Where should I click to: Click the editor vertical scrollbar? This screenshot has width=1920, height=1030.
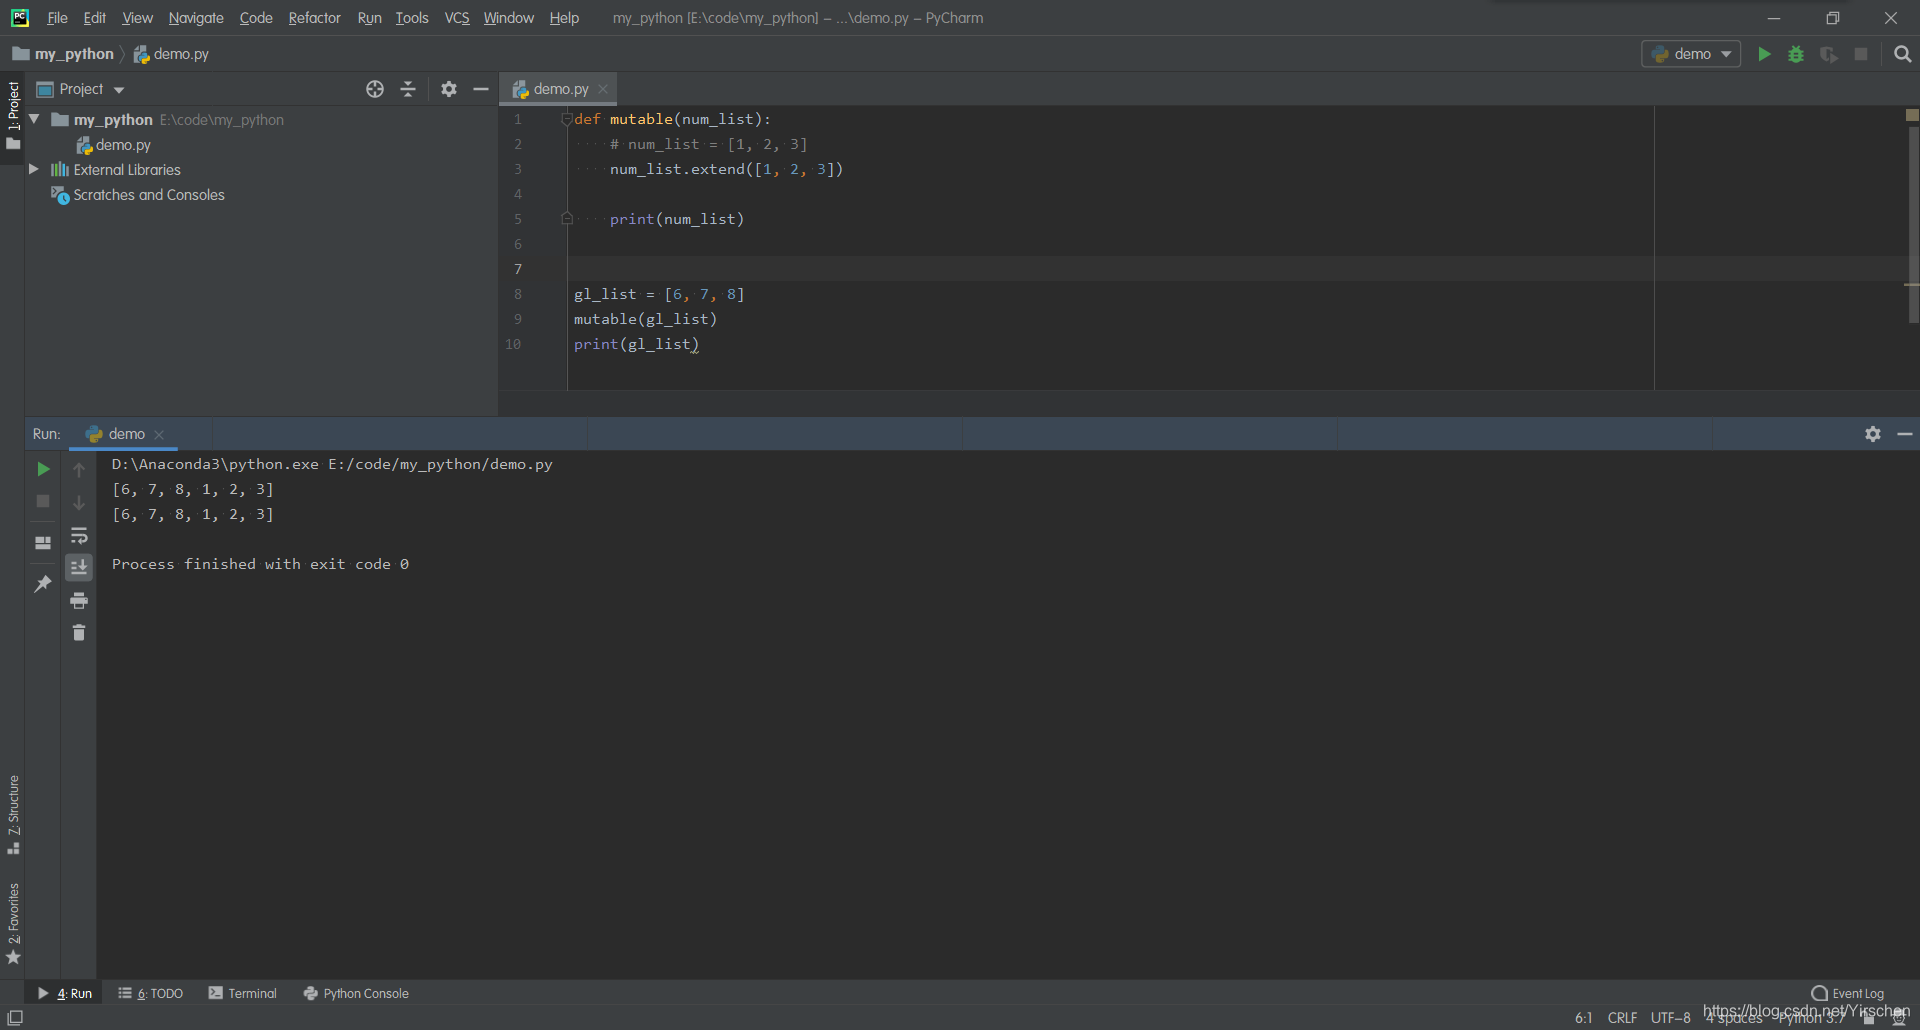[1912, 223]
